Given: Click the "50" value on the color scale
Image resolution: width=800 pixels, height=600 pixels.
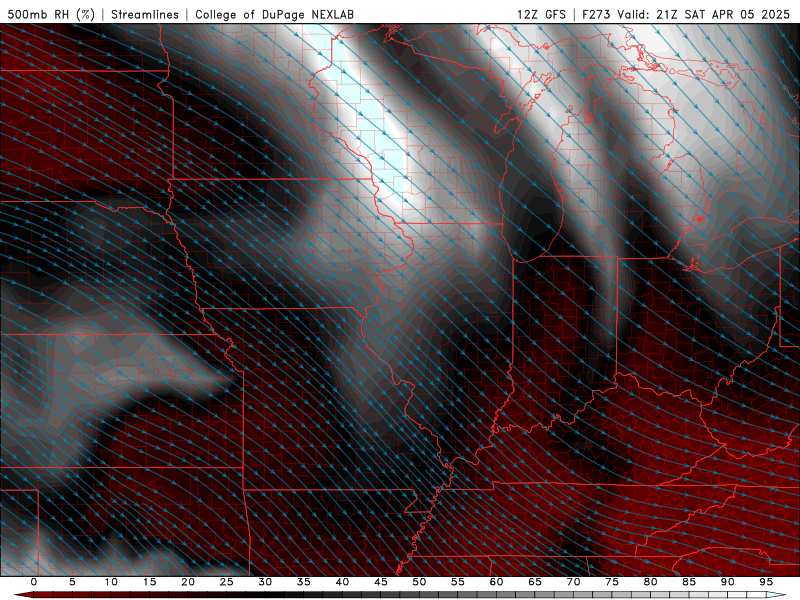Looking at the screenshot, I should pos(419,582).
